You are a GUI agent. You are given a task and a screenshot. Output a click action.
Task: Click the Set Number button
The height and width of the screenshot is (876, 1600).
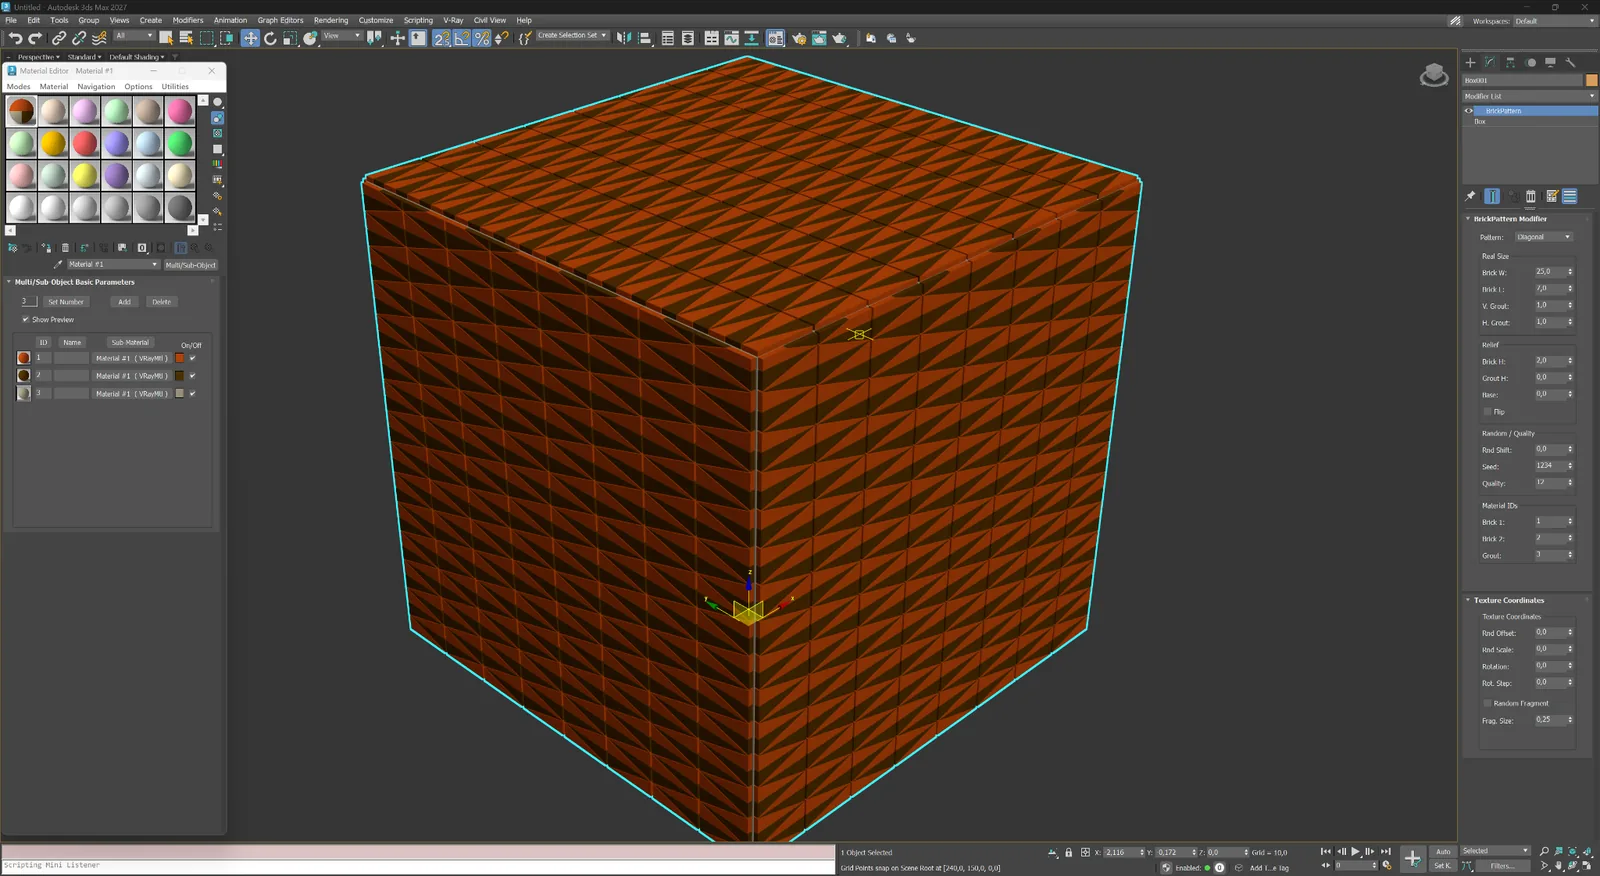point(66,302)
